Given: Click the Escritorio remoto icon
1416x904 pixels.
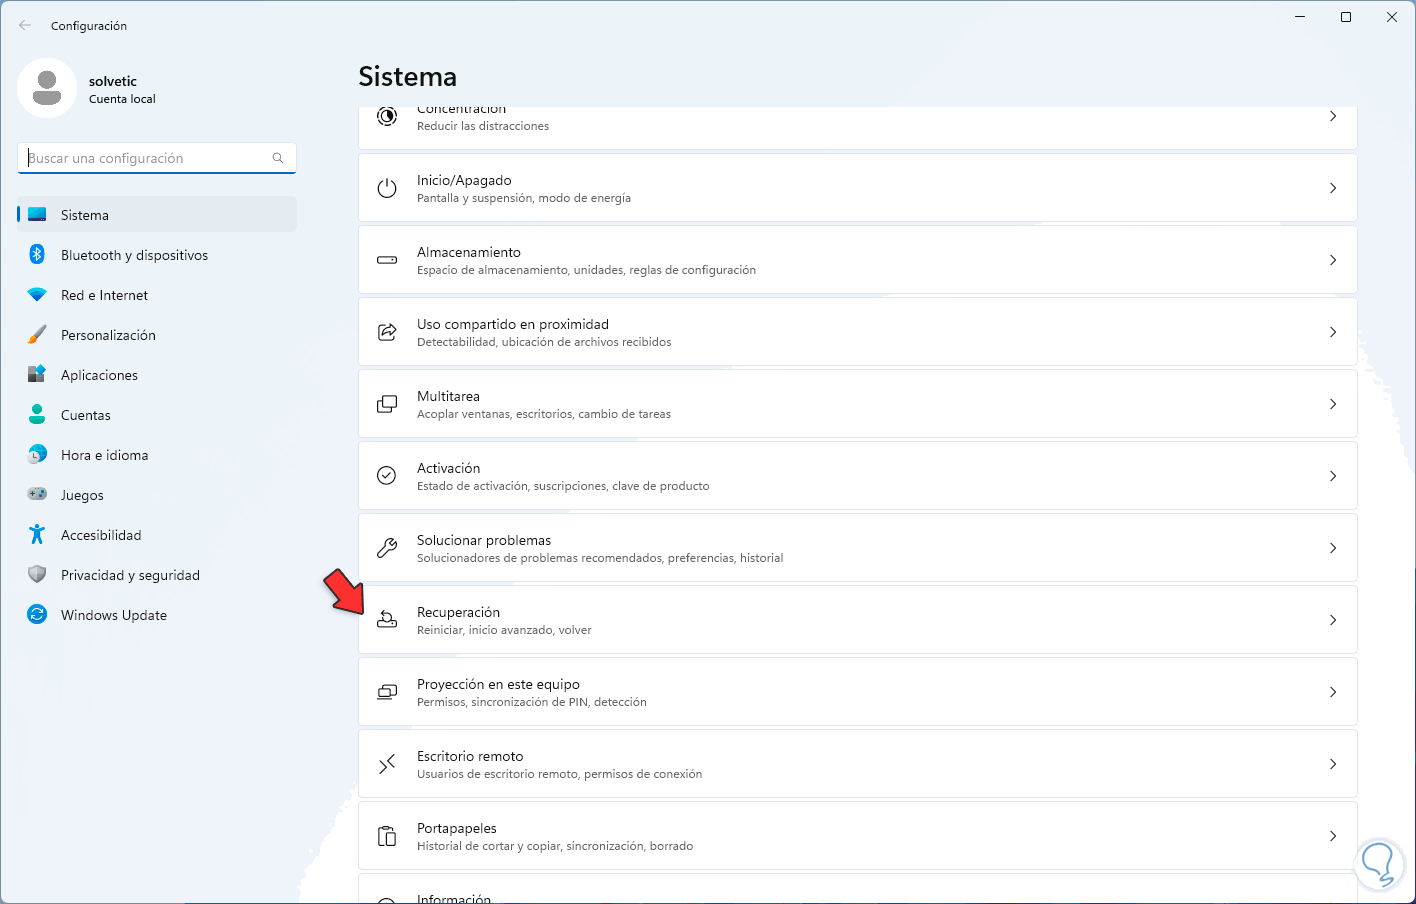Looking at the screenshot, I should point(387,764).
